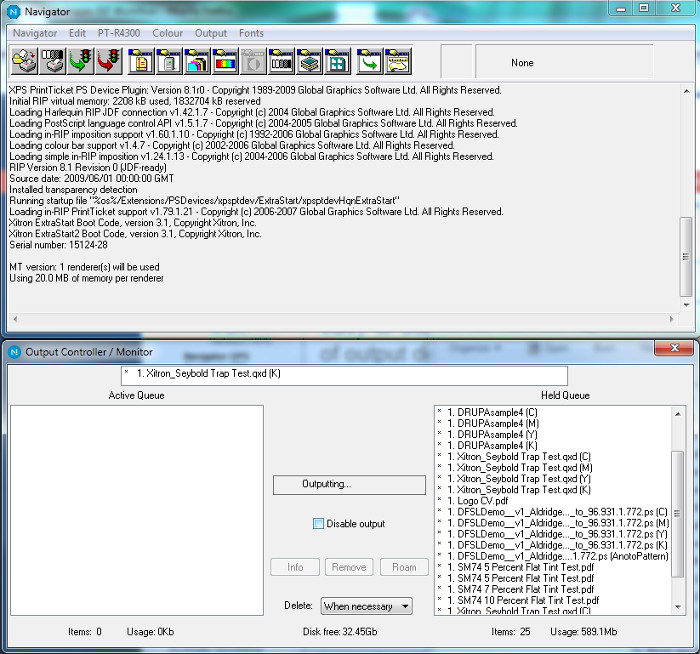The image size is (700, 654).
Task: Click the Roam button
Action: coord(404,567)
